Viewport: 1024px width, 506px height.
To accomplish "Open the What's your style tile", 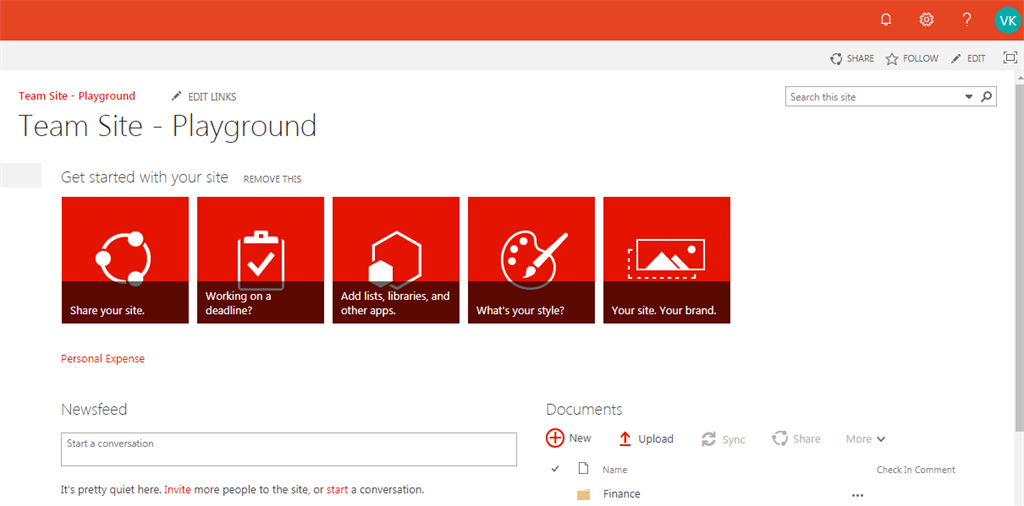I will (531, 260).
